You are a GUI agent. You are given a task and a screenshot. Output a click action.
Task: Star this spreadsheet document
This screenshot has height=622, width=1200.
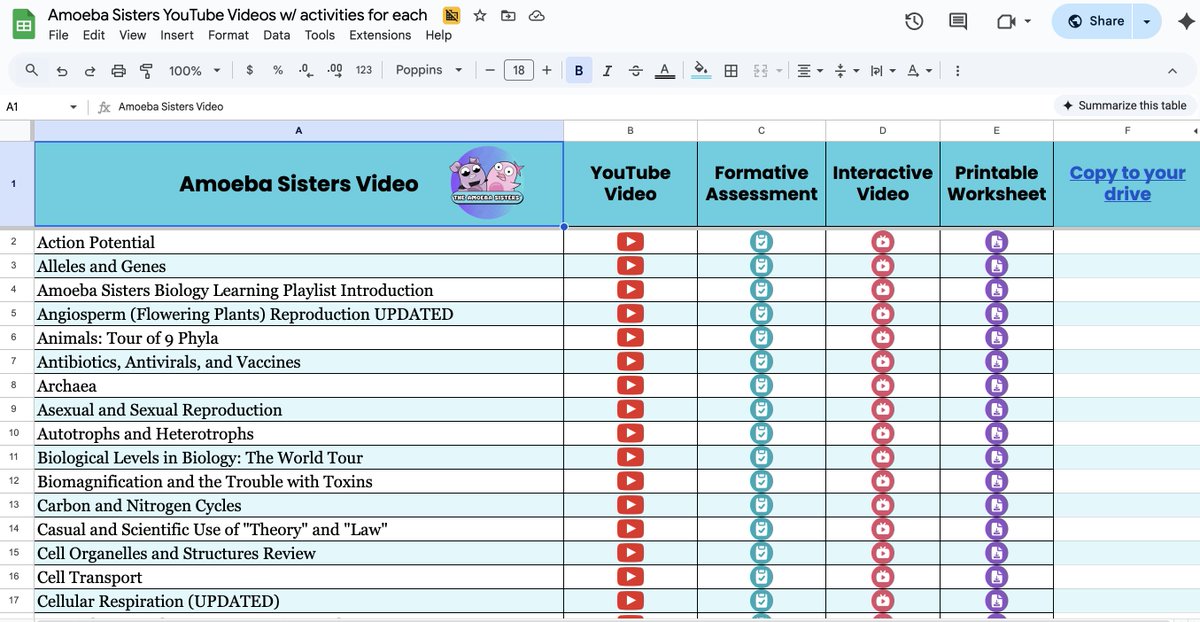[480, 16]
